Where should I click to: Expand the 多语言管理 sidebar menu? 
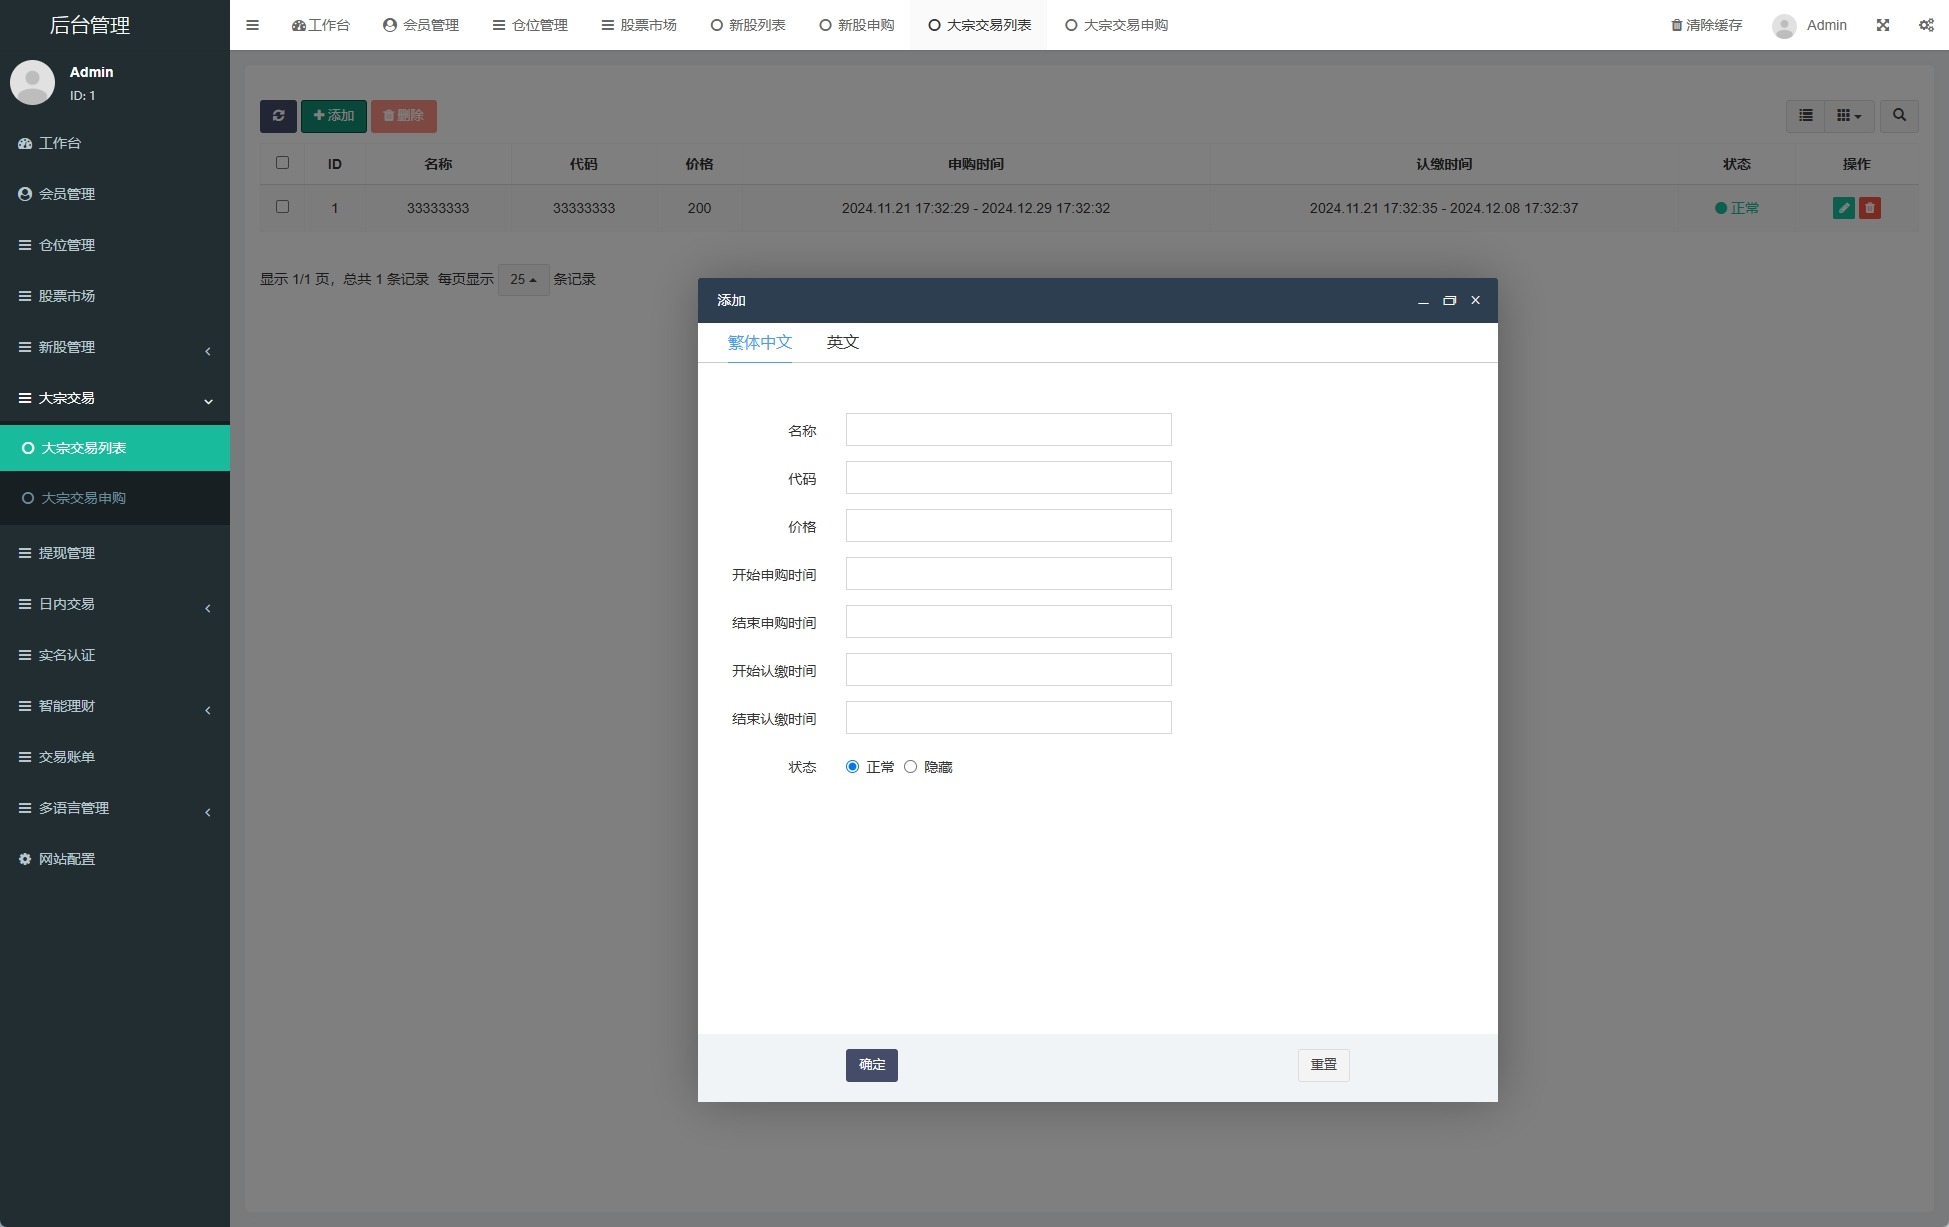point(115,808)
